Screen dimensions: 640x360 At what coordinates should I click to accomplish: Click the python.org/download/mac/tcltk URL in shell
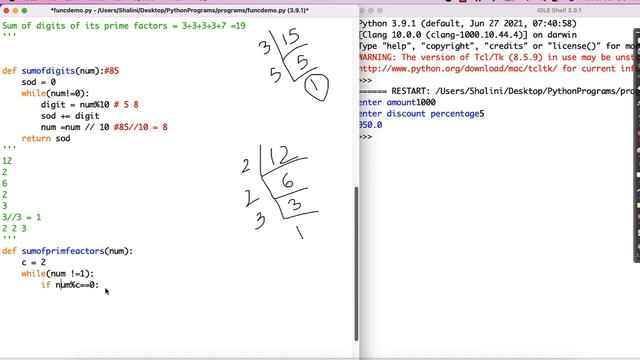pyautogui.click(x=458, y=69)
